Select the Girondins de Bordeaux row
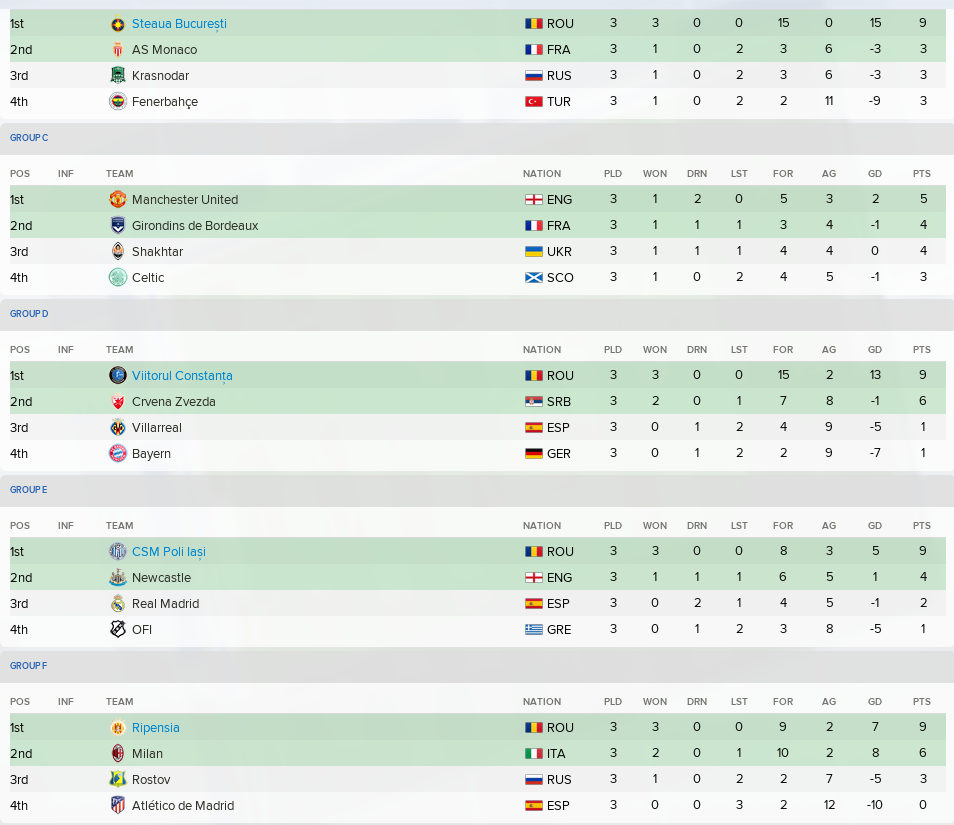Screen dimensions: 954x825 coord(478,226)
